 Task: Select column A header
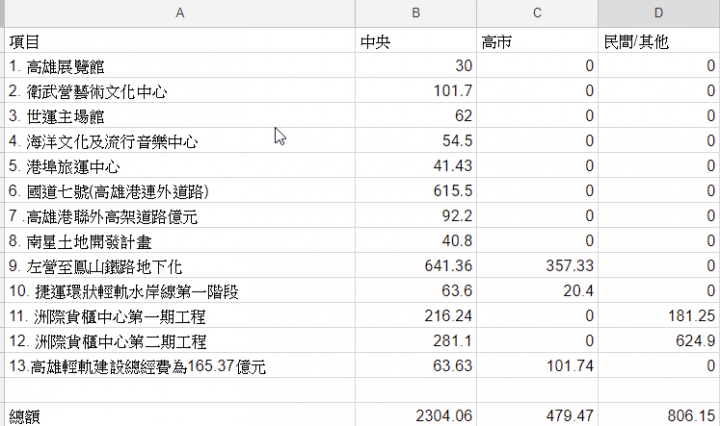point(180,13)
